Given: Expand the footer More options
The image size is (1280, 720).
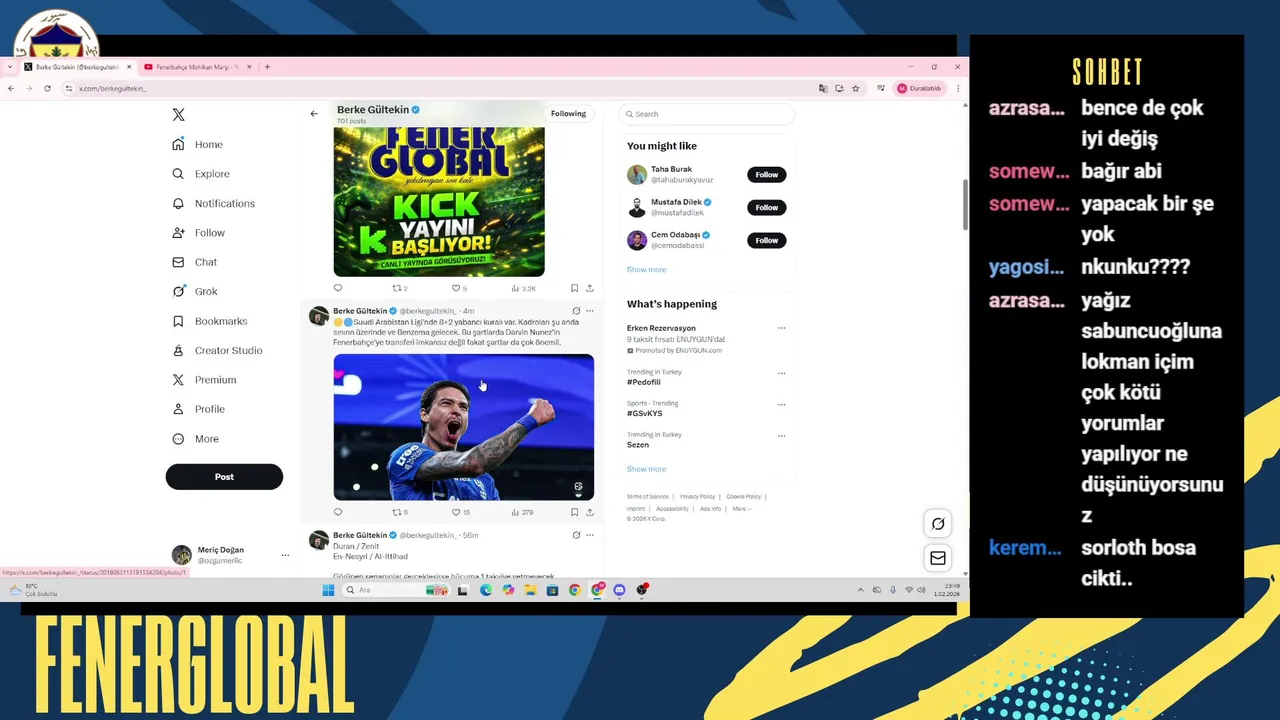Looking at the screenshot, I should point(741,509).
